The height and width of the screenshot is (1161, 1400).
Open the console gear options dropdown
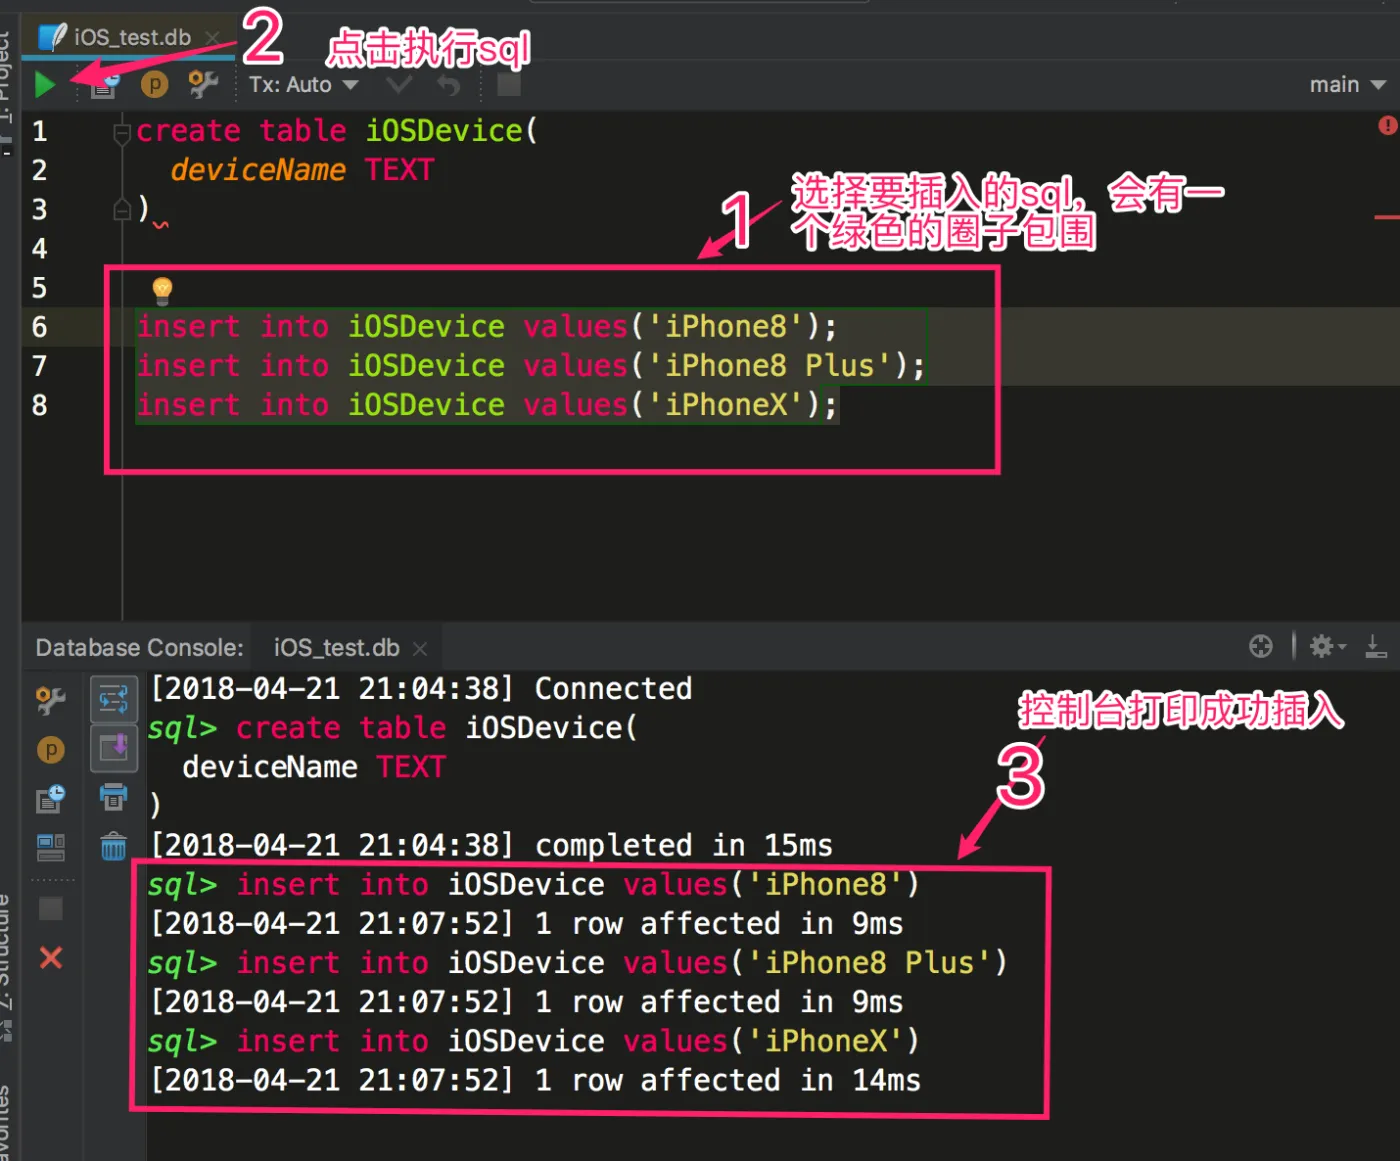[1328, 646]
